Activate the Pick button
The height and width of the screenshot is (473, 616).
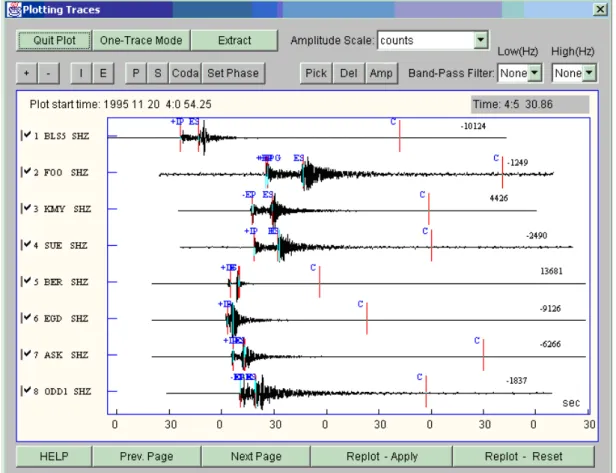316,73
